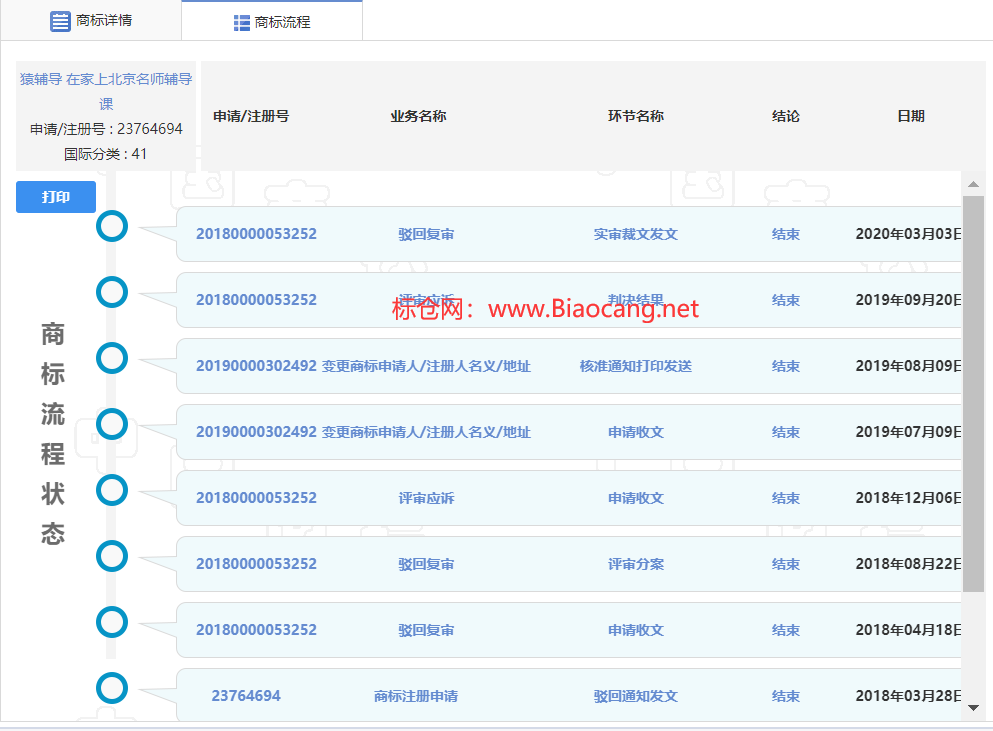Viewport: 993px width, 731px height.
Task: Click 结束 in the 2019年09月20日 row
Action: coord(786,300)
